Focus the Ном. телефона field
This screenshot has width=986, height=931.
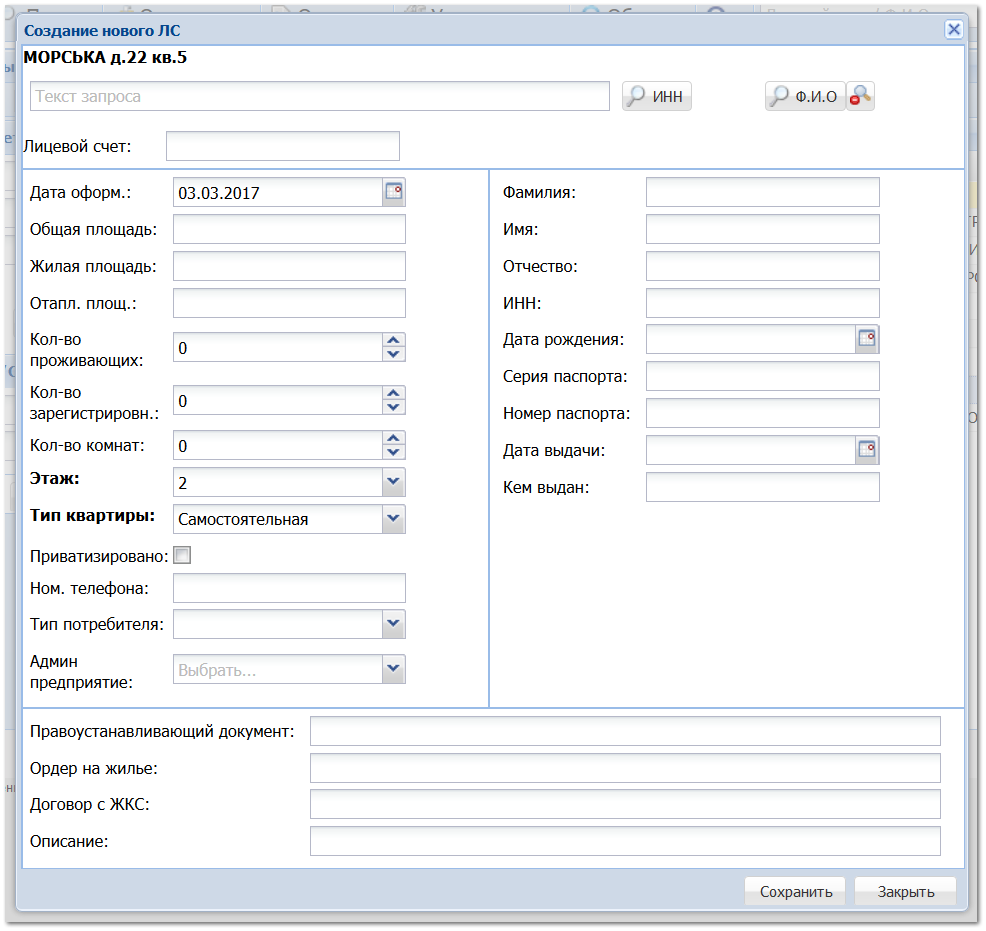[x=289, y=588]
